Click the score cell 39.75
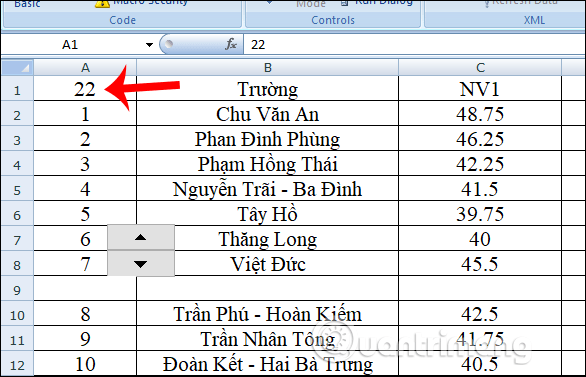 480,214
